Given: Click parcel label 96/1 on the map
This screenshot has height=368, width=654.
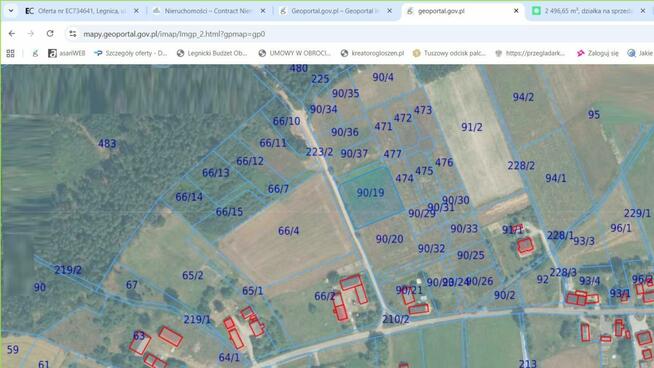Looking at the screenshot, I should point(621,228).
